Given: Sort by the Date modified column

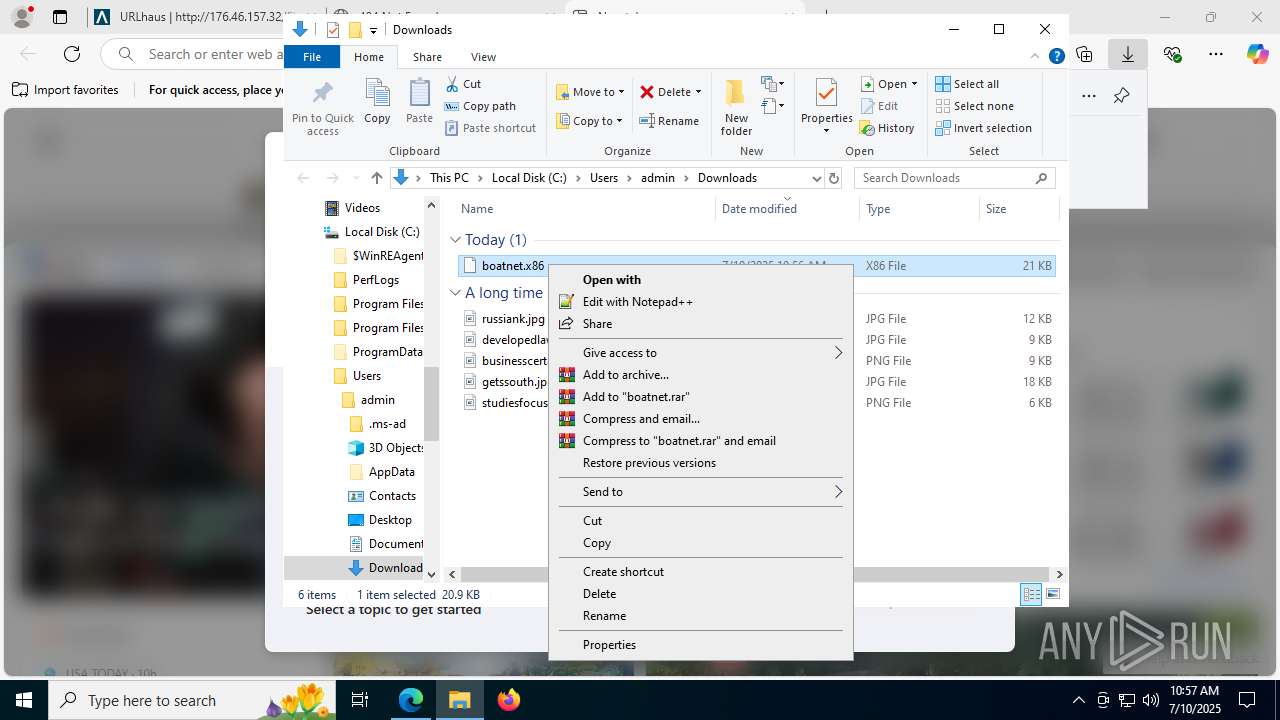Looking at the screenshot, I should (759, 209).
